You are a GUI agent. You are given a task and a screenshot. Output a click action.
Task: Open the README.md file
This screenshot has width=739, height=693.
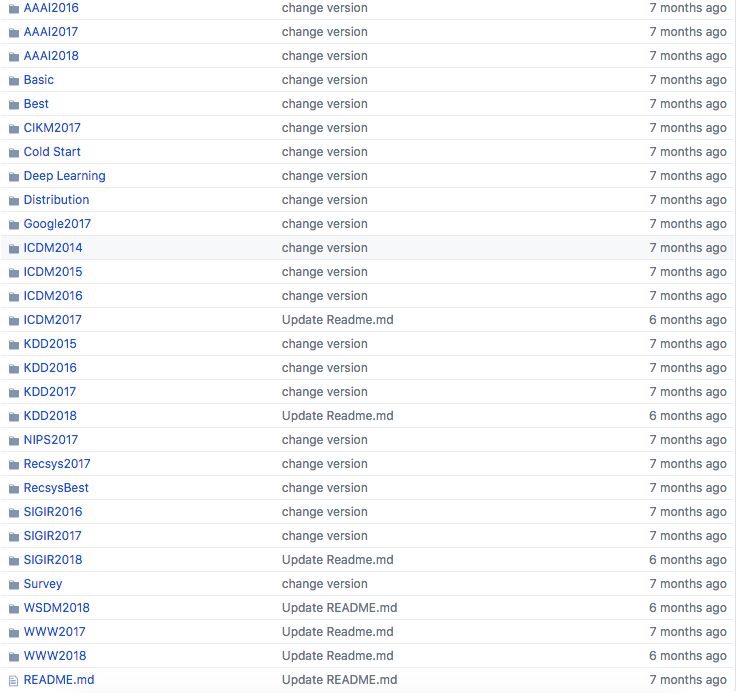coord(59,680)
